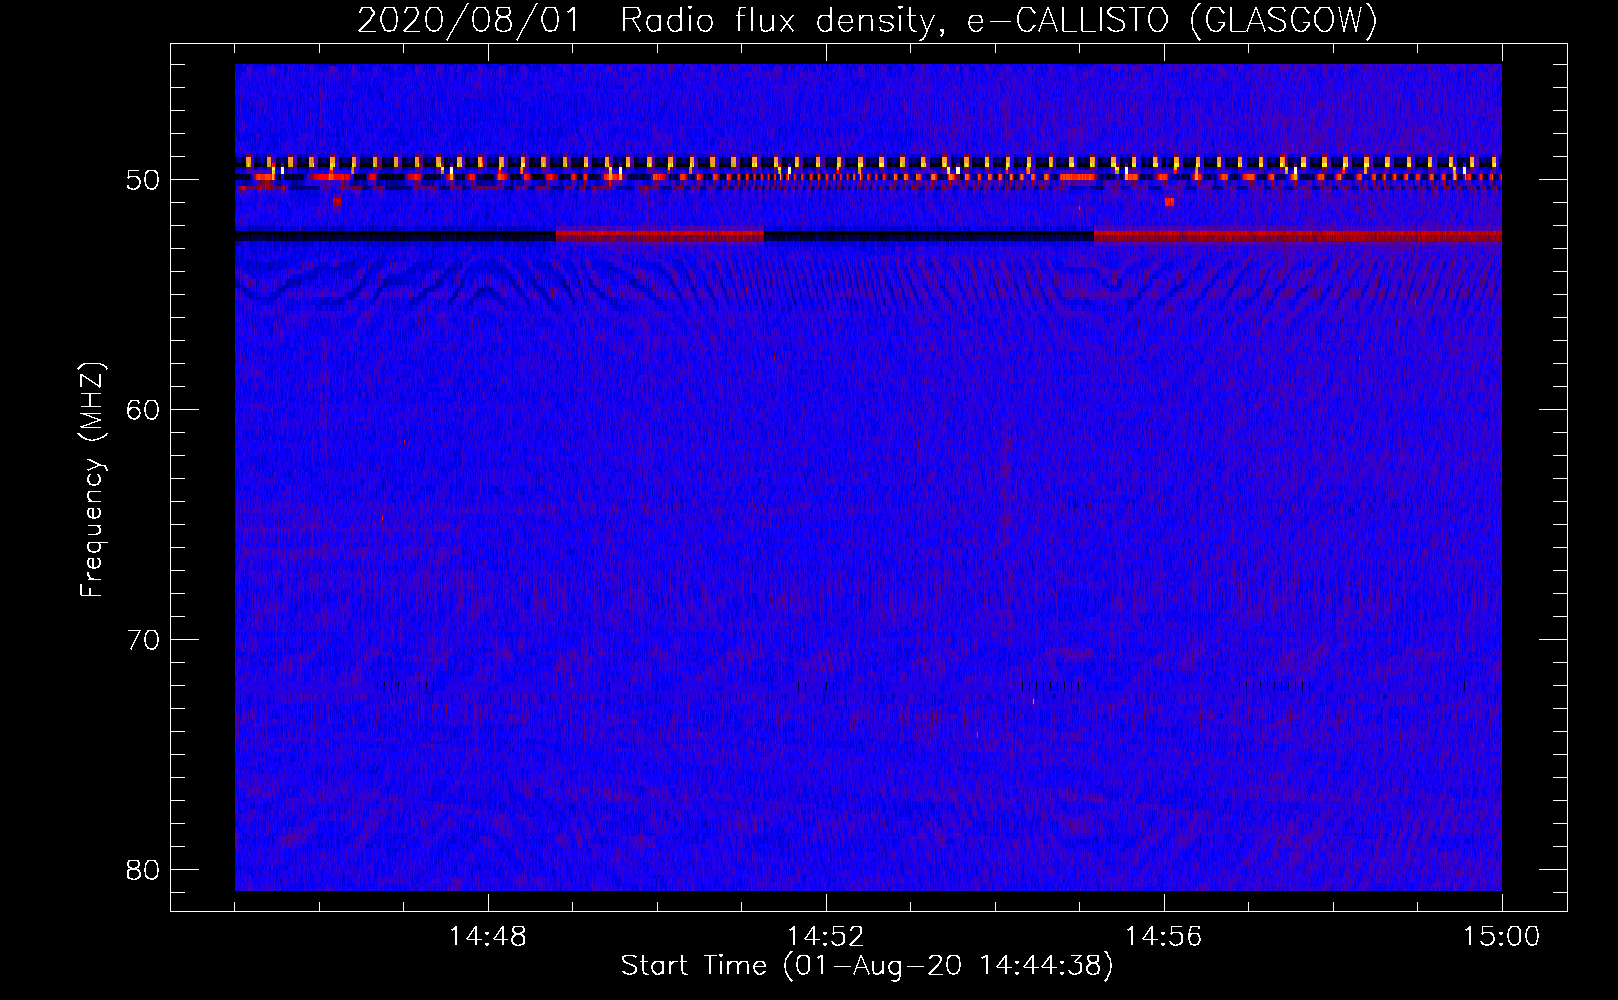Click the 70 MHz frequency tick label
The width and height of the screenshot is (1618, 1000).
pyautogui.click(x=144, y=640)
